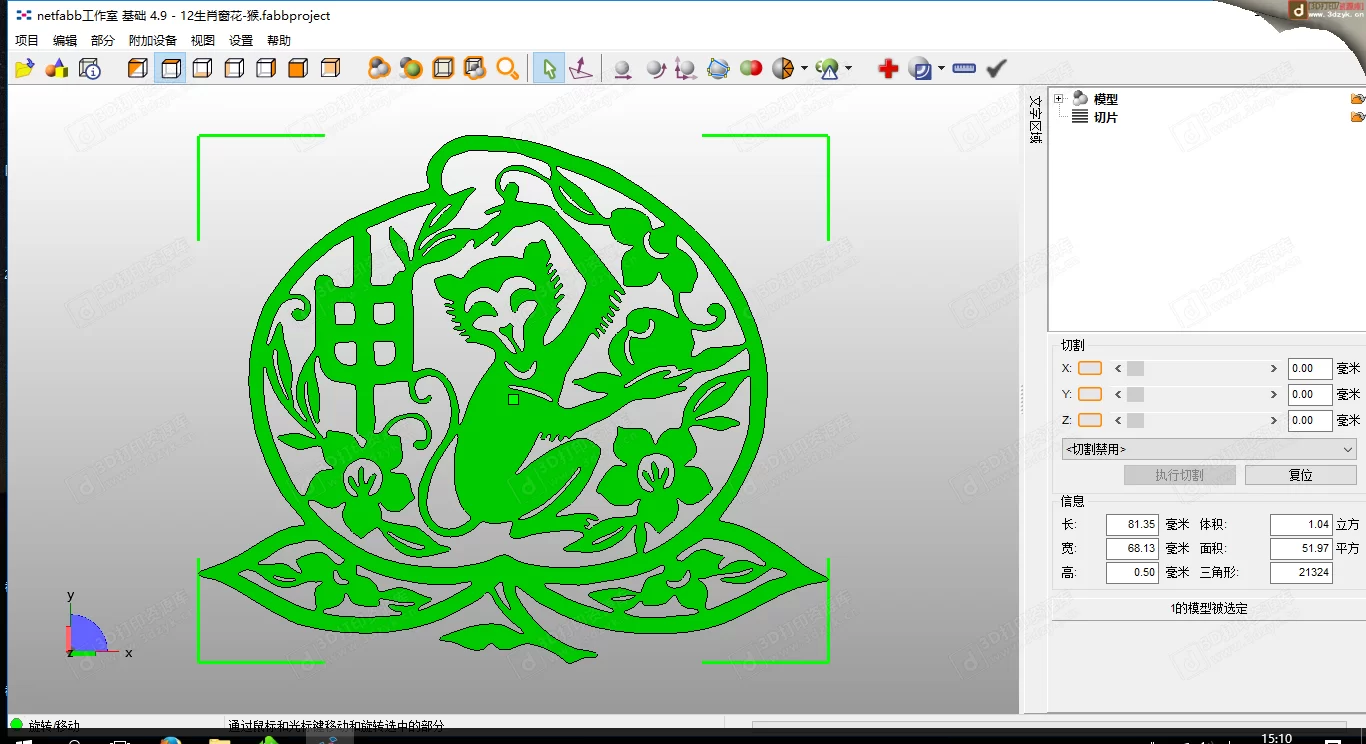Click the red cross repair icon
1366x744 pixels.
[888, 68]
